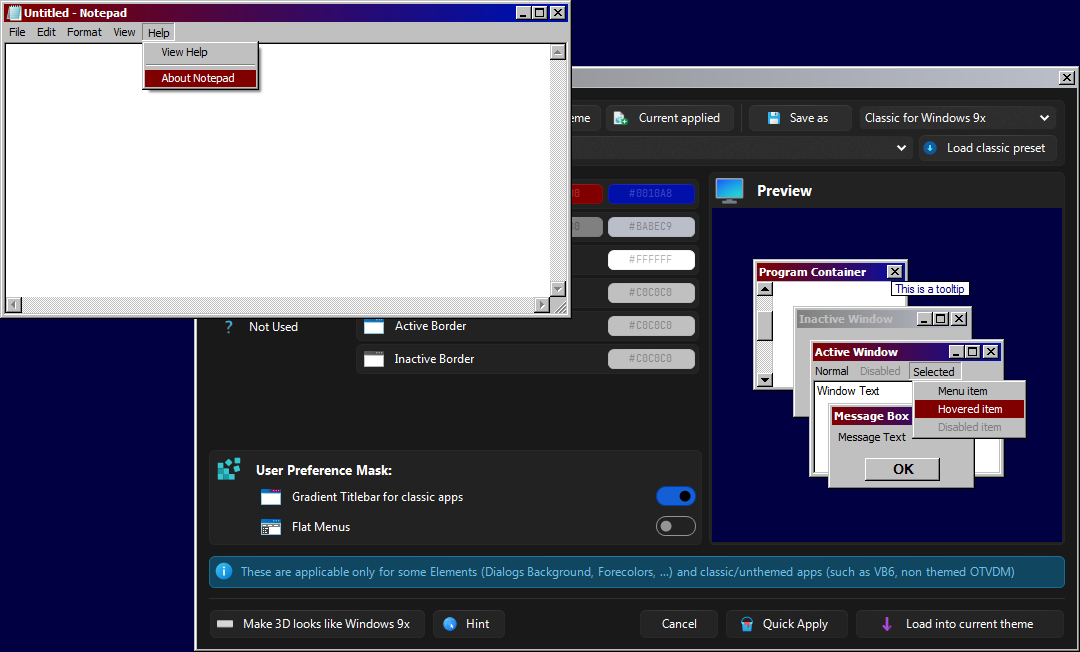
Task: Click Notepad horizontal scrollbar right arrow
Action: pos(542,304)
